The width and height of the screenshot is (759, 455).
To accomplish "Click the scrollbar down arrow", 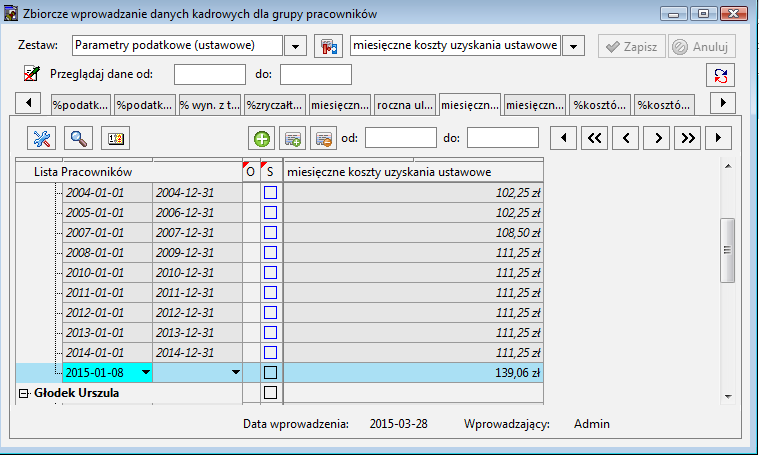I will point(728,396).
